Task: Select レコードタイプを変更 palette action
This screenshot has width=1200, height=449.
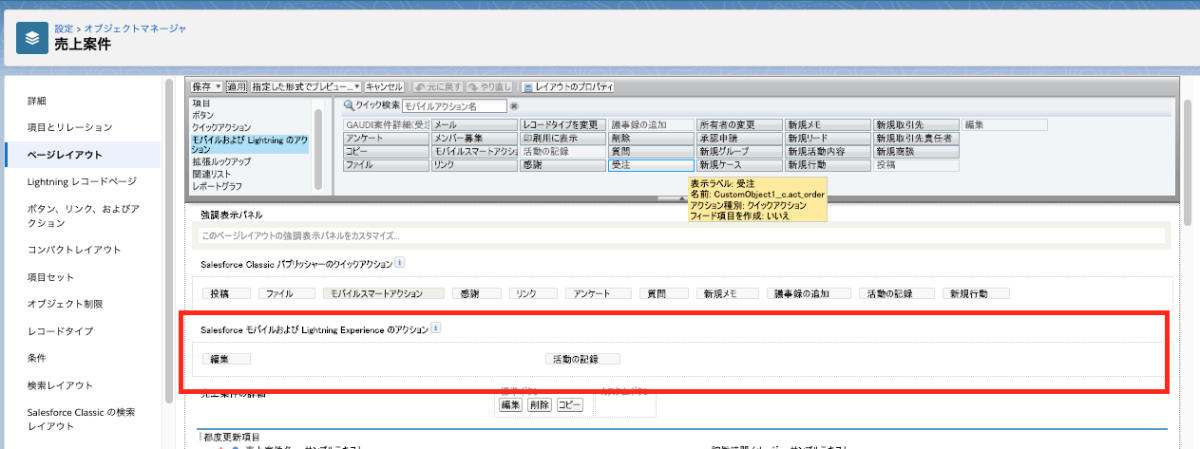Action: point(562,125)
